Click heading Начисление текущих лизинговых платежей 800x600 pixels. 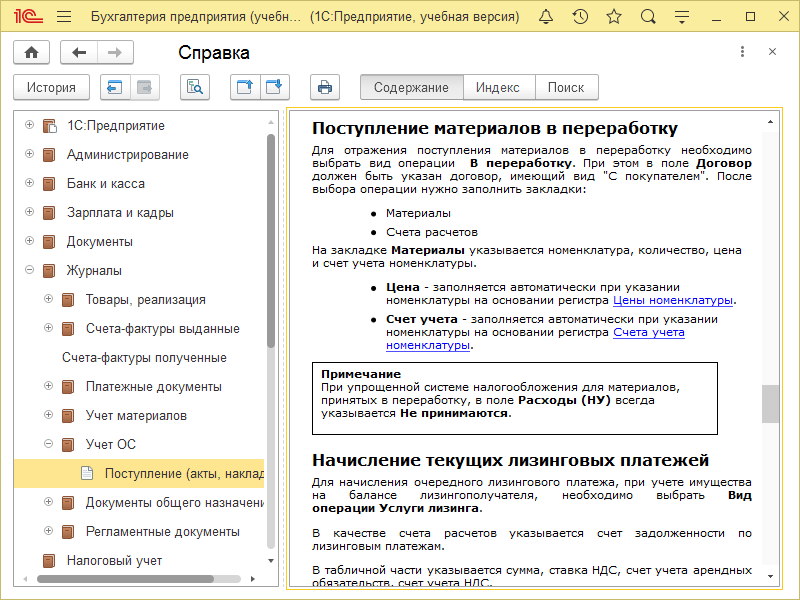511,460
